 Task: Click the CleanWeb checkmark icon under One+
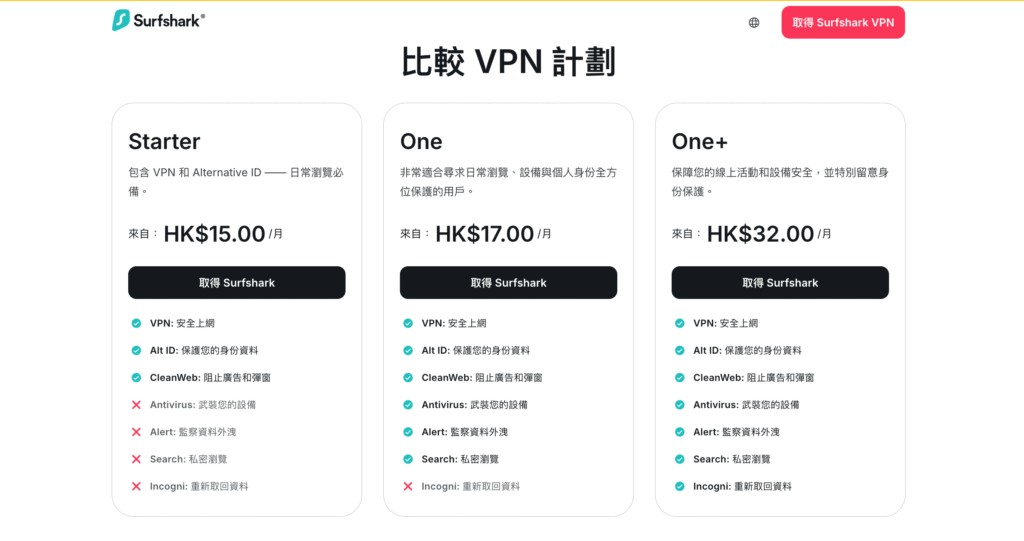(680, 378)
